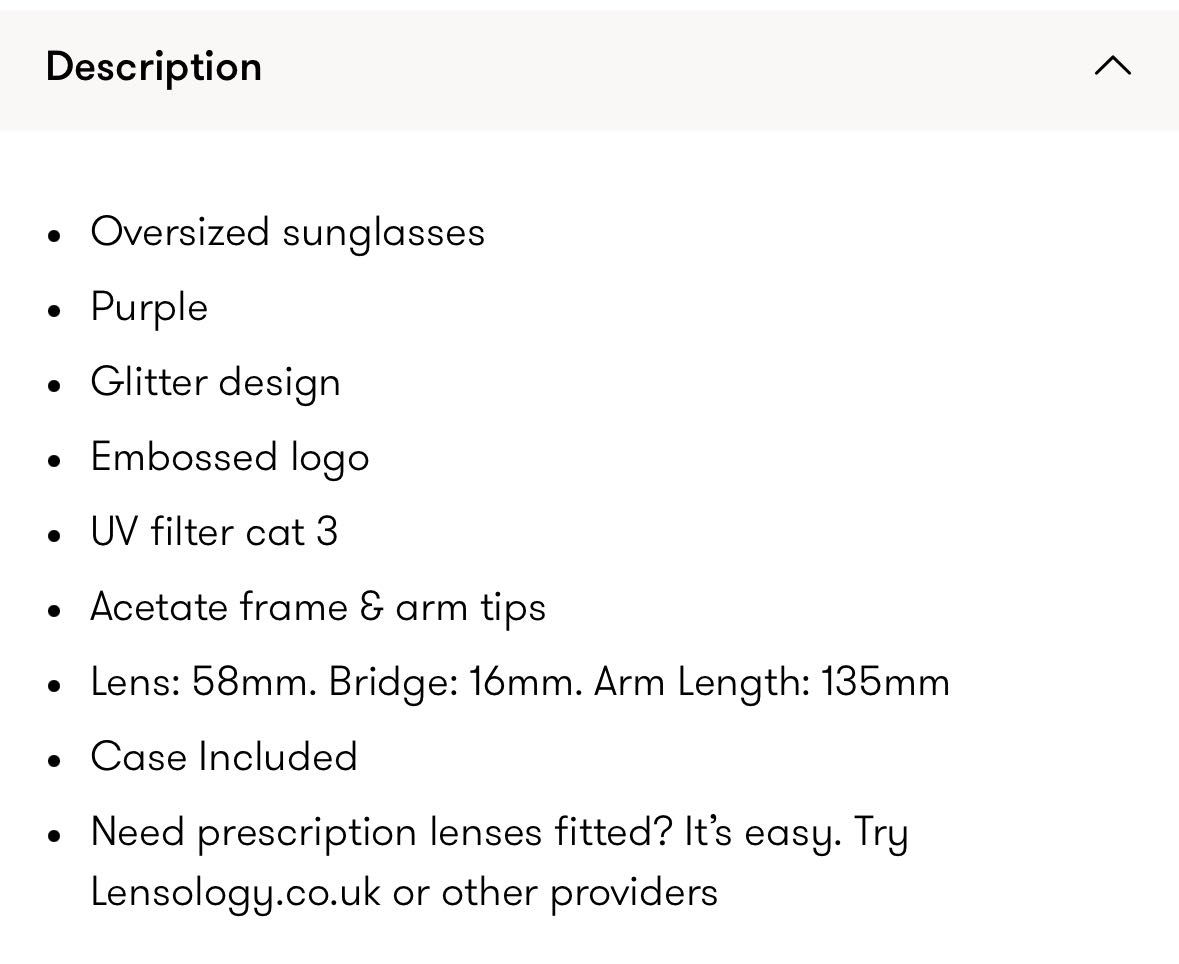The image size is (1179, 964).
Task: Click the ampersand in Acetate frame line
Action: pos(371,608)
